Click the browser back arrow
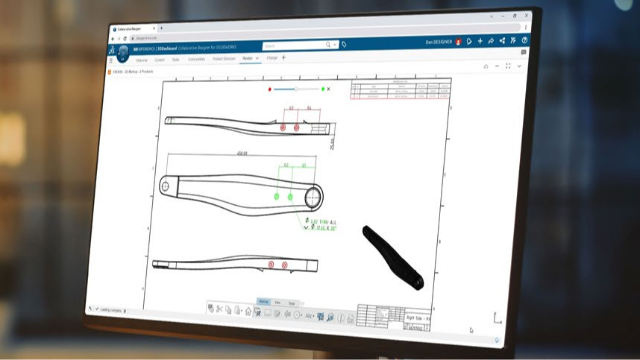This screenshot has height=360, width=640. 113,39
